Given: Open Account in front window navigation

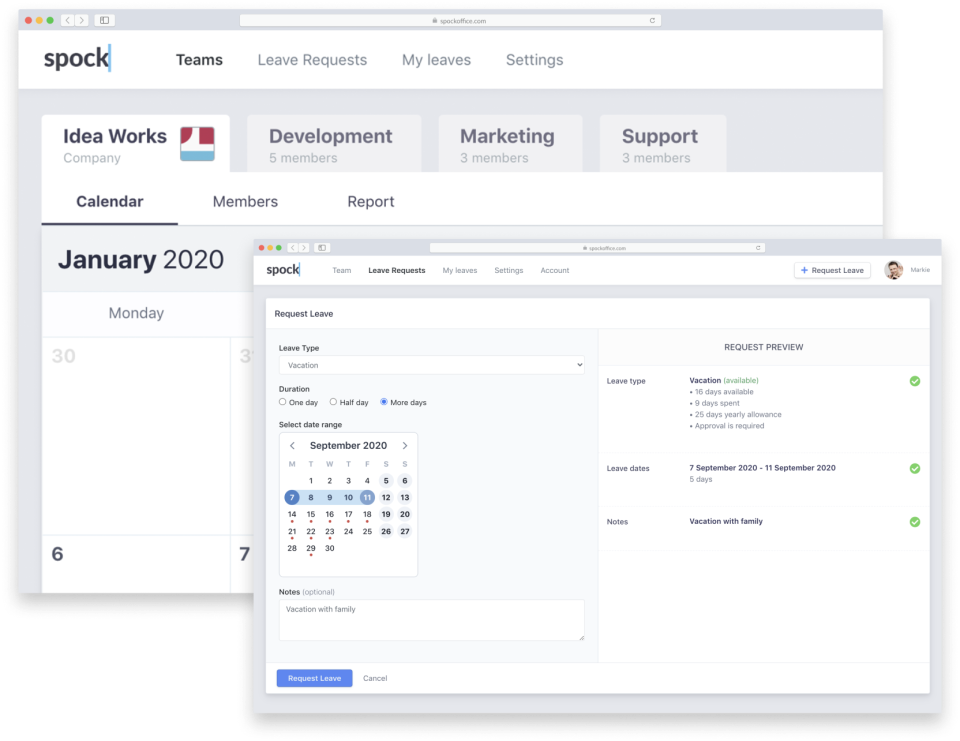Looking at the screenshot, I should [555, 270].
